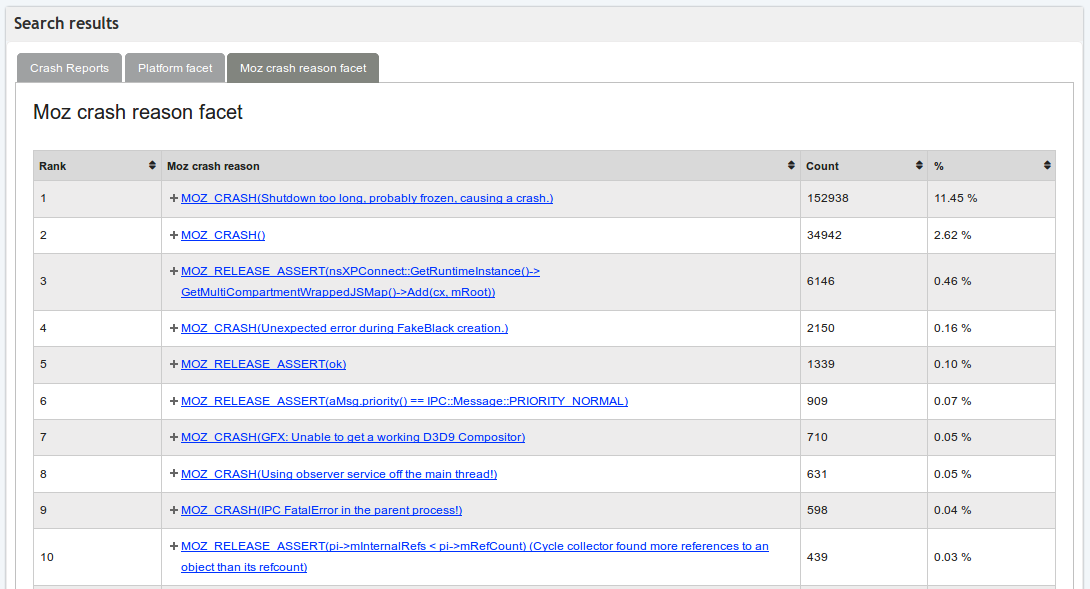Image resolution: width=1090 pixels, height=589 pixels.
Task: Click the sort icon for Moz crash reason column
Action: click(x=790, y=165)
